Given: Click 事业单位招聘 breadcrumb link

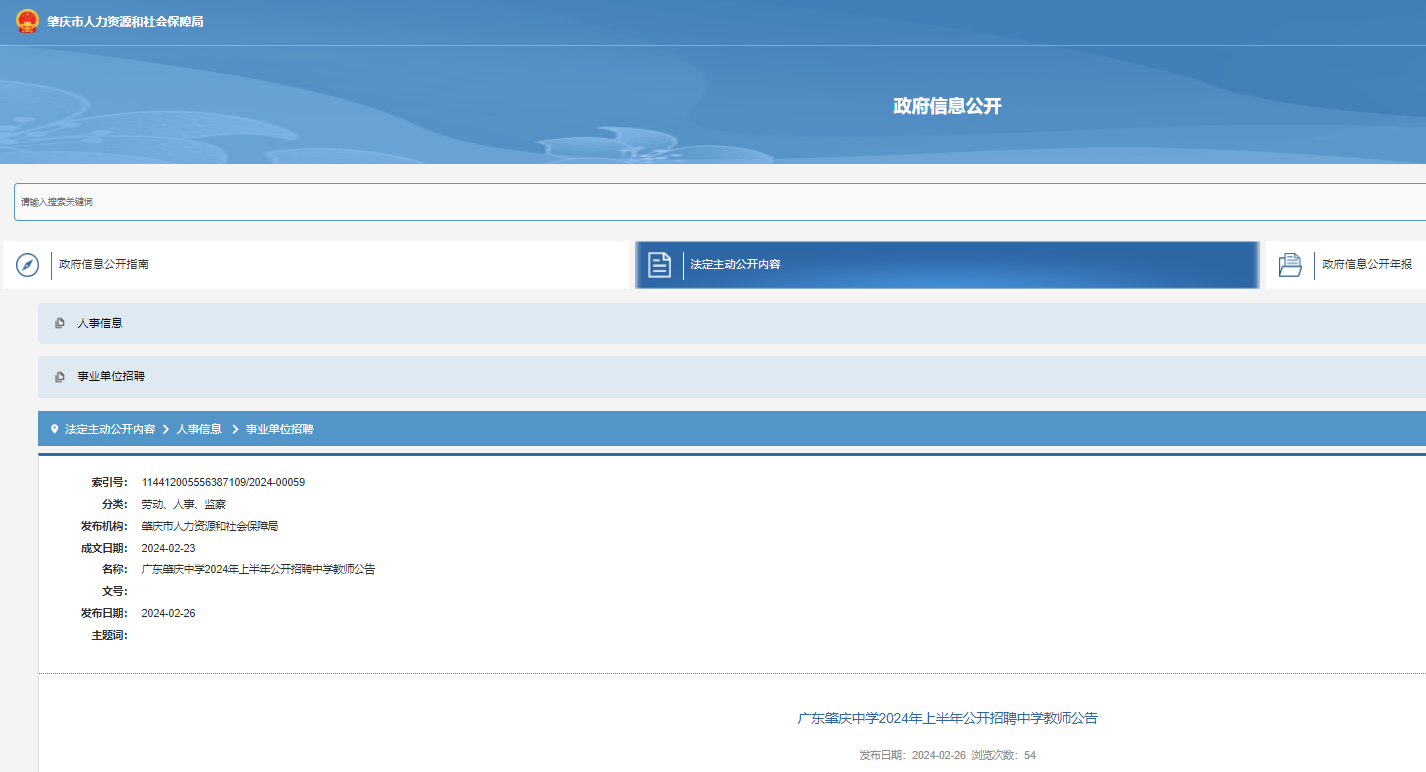Looking at the screenshot, I should [280, 429].
